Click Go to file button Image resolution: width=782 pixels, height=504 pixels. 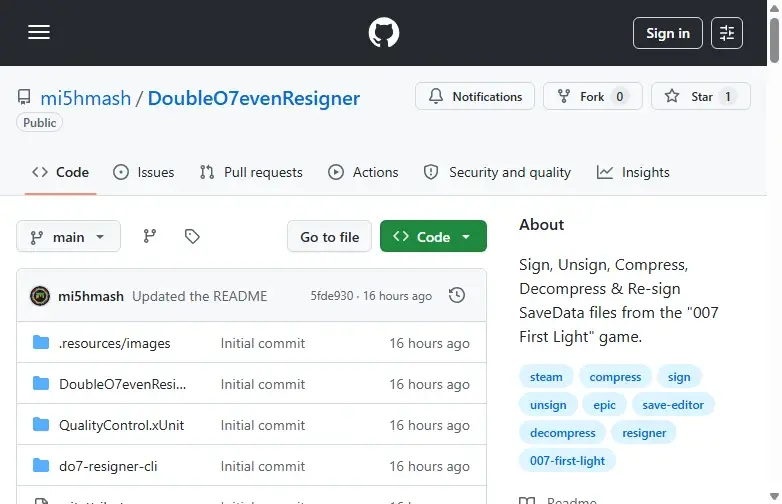(329, 236)
